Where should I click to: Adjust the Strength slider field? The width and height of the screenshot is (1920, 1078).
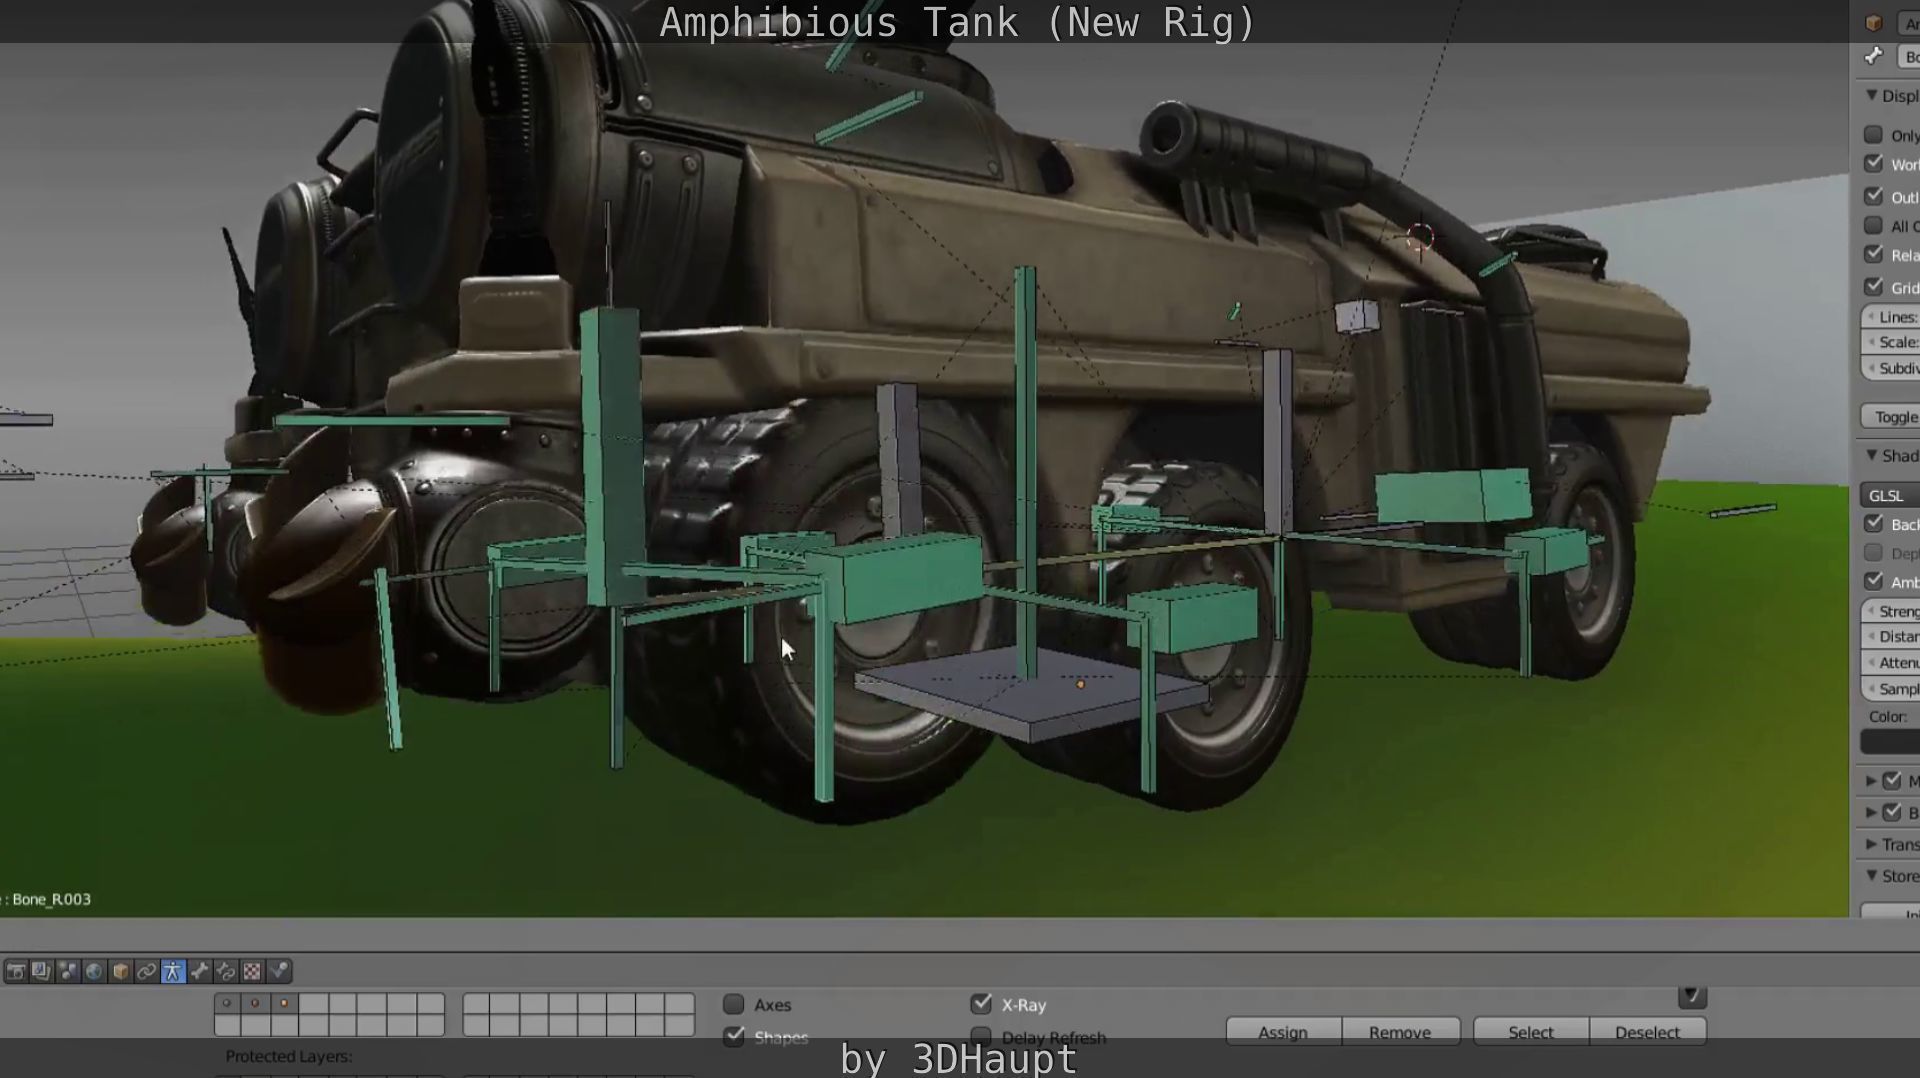pyautogui.click(x=1890, y=611)
